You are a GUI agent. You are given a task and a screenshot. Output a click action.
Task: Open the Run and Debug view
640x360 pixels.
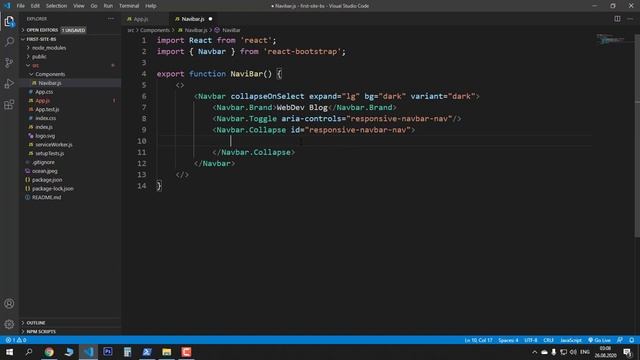(9, 84)
